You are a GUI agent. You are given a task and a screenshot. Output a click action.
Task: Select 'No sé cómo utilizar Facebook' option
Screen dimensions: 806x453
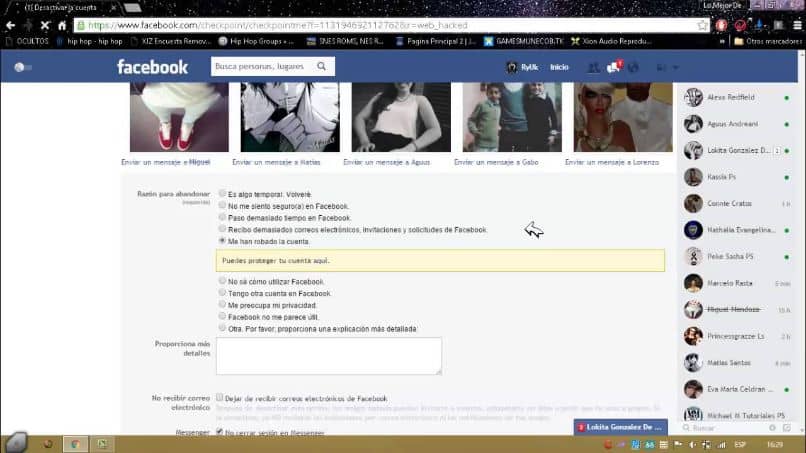pyautogui.click(x=222, y=281)
